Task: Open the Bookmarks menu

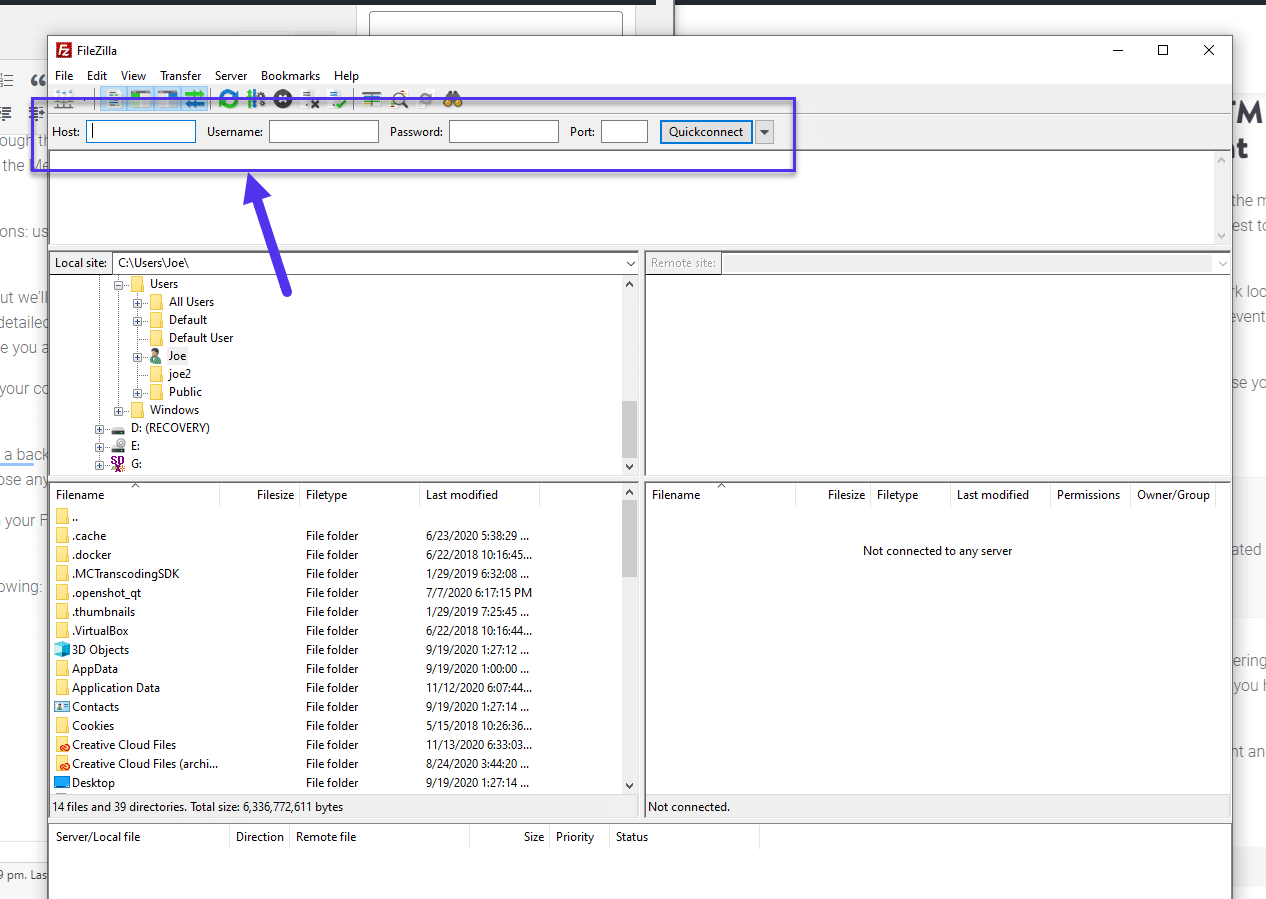Action: [290, 75]
